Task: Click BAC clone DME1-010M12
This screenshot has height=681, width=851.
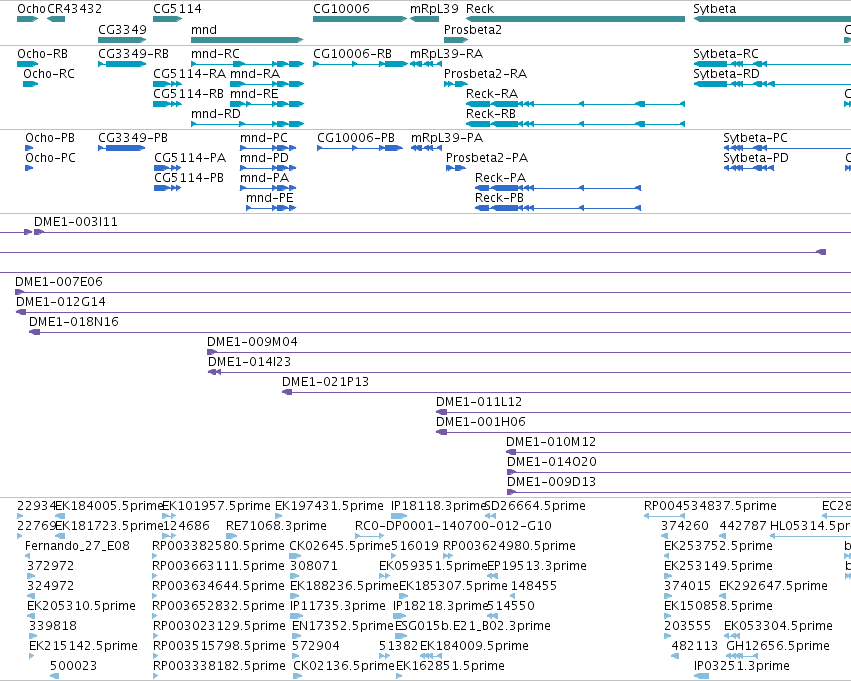Action: click(x=678, y=453)
